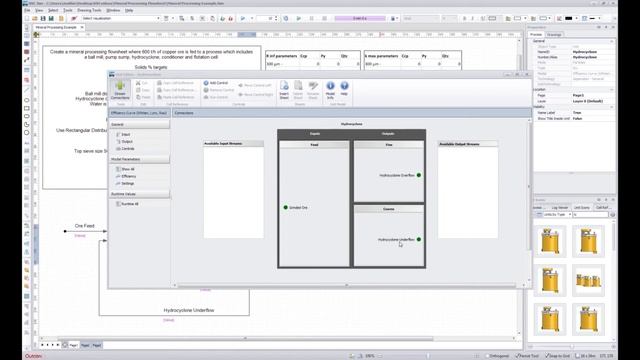Click Move Control Right
This screenshot has height=360, width=640.
click(256, 95)
